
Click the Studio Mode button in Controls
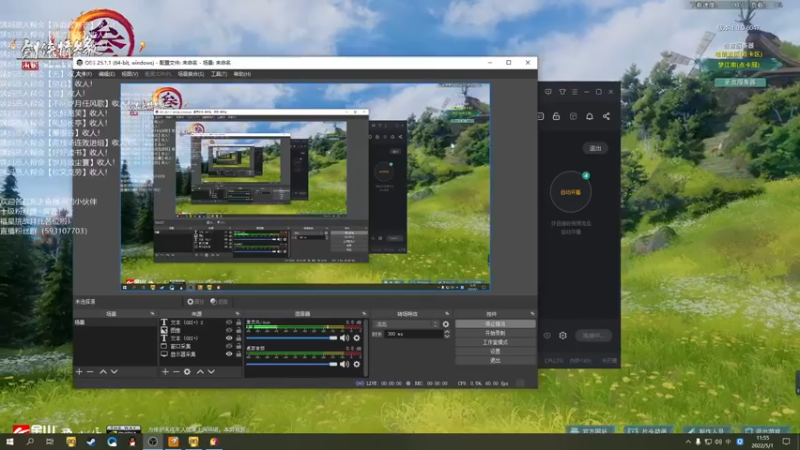tap(495, 342)
